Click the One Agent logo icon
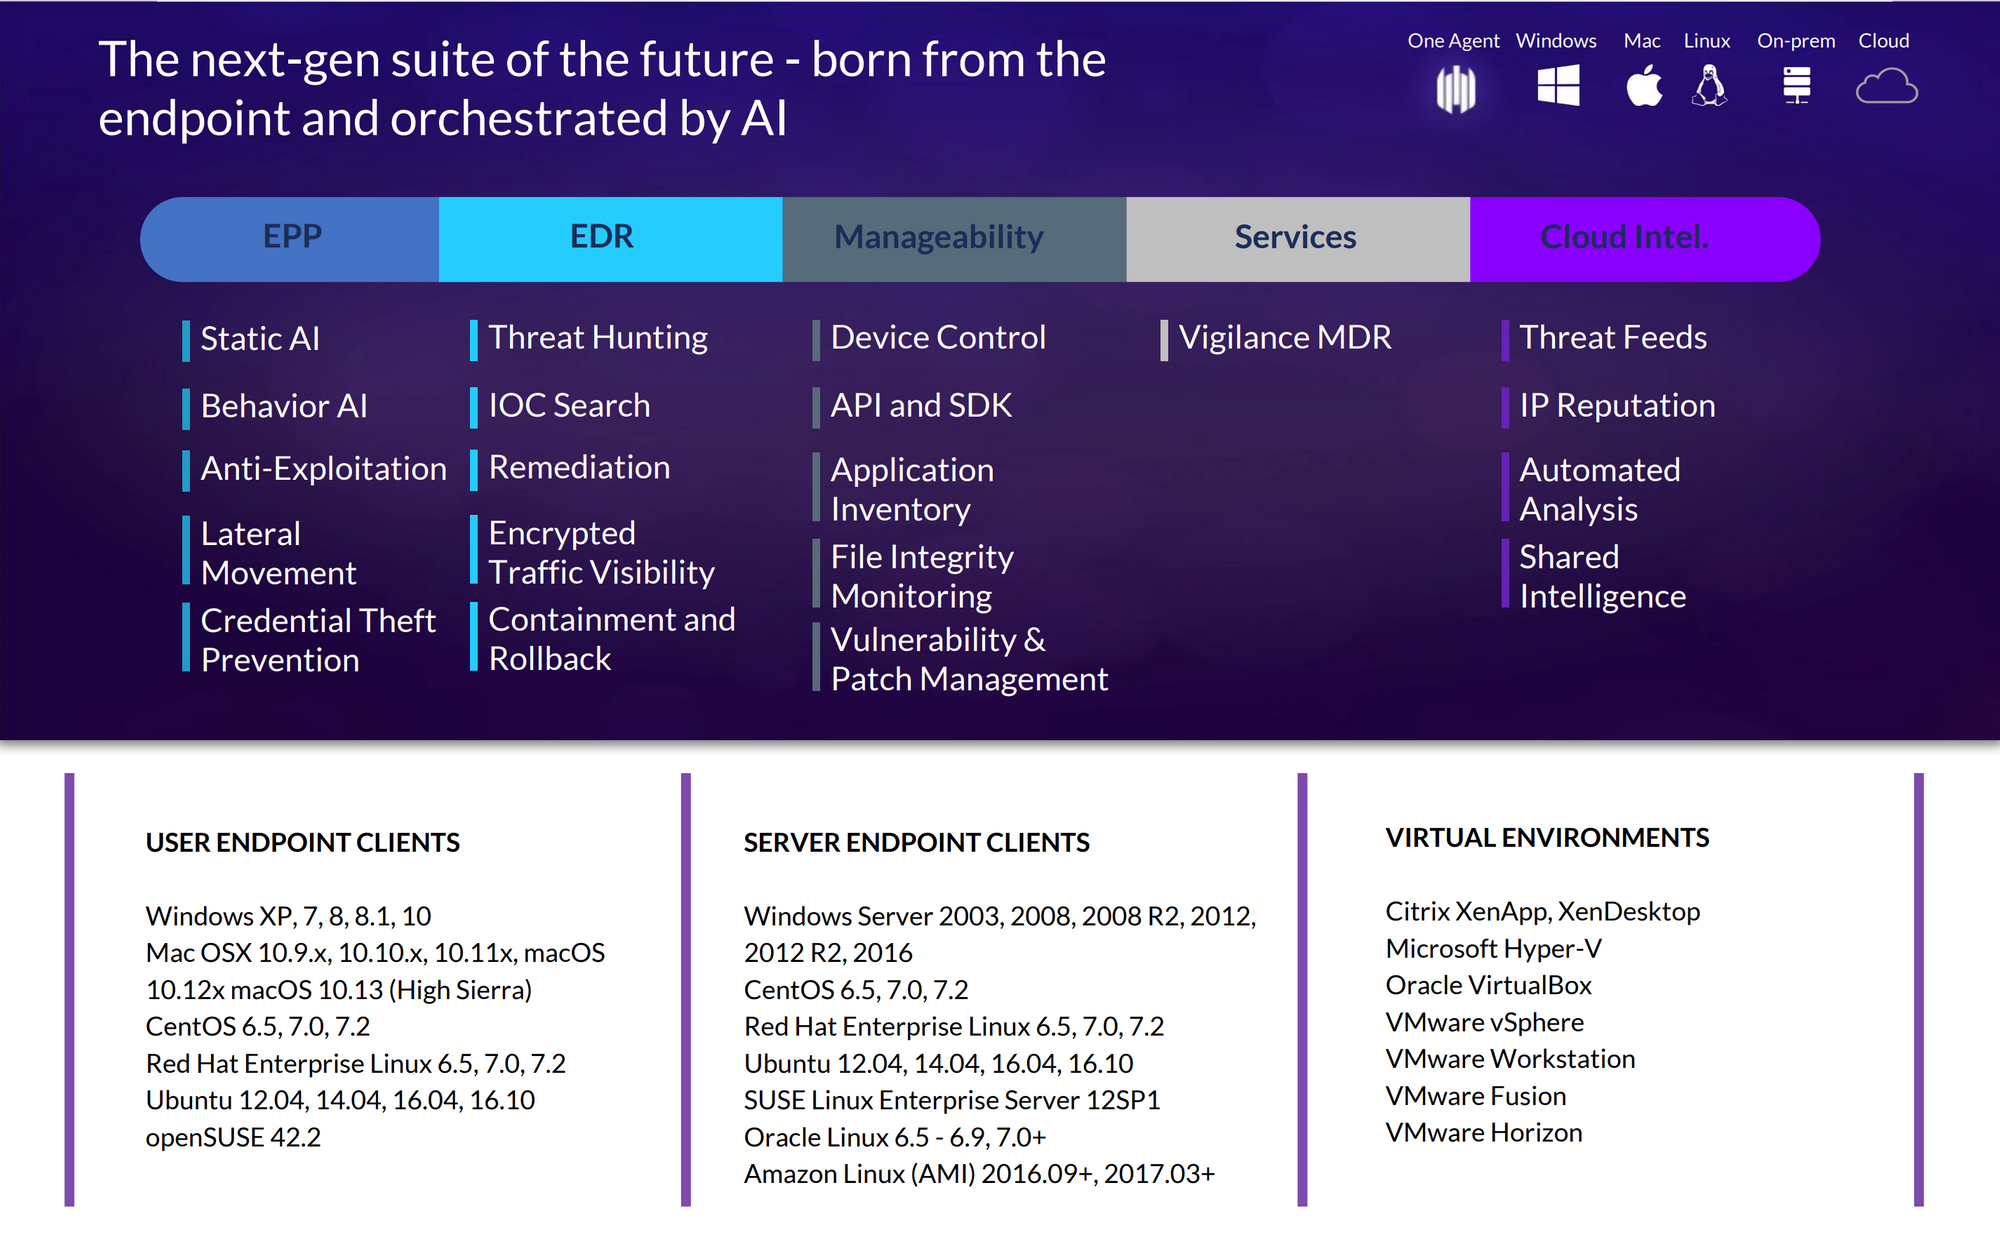Screen dimensions: 2000x1235 click(1455, 89)
